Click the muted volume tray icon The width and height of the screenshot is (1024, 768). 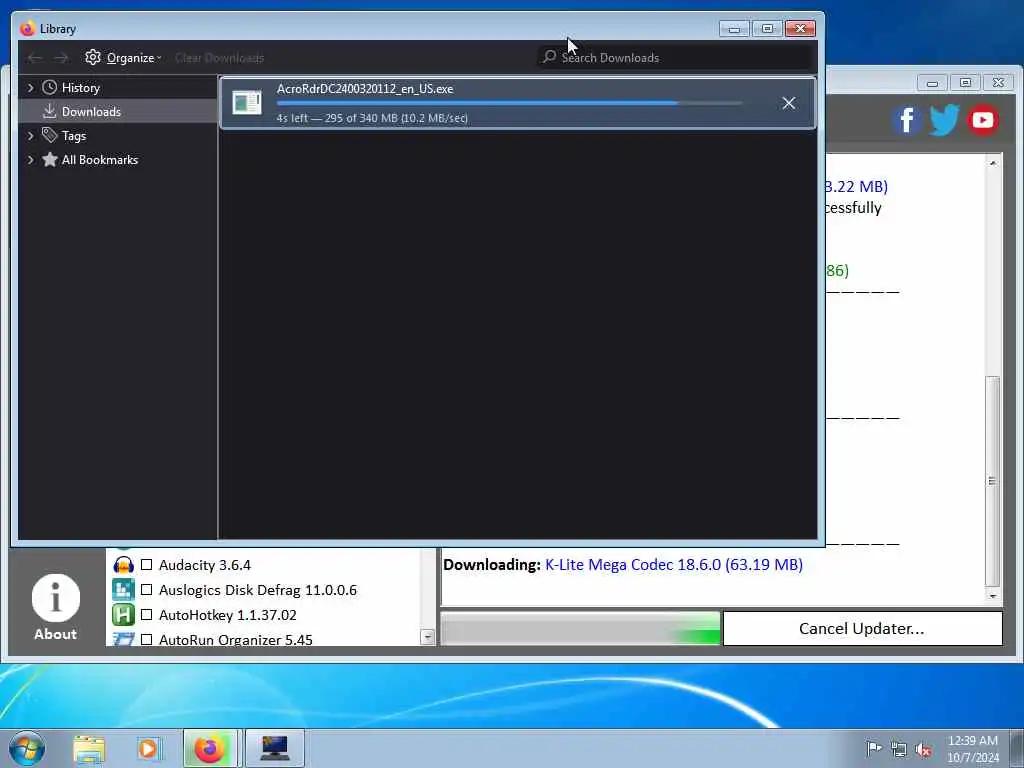tap(923, 749)
